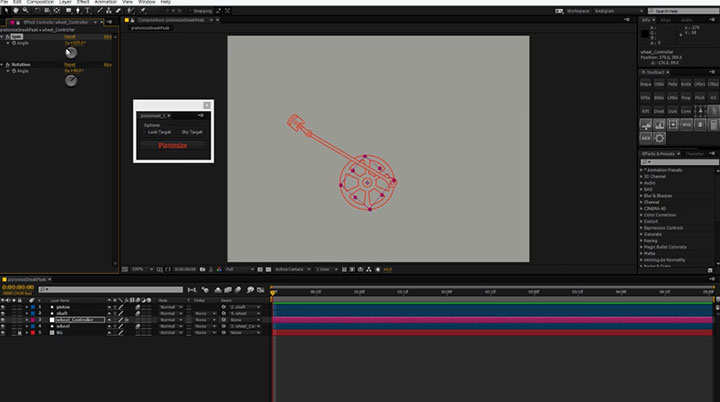Click the Graph Editor timeline icon
This screenshot has height=402, width=720.
260,290
